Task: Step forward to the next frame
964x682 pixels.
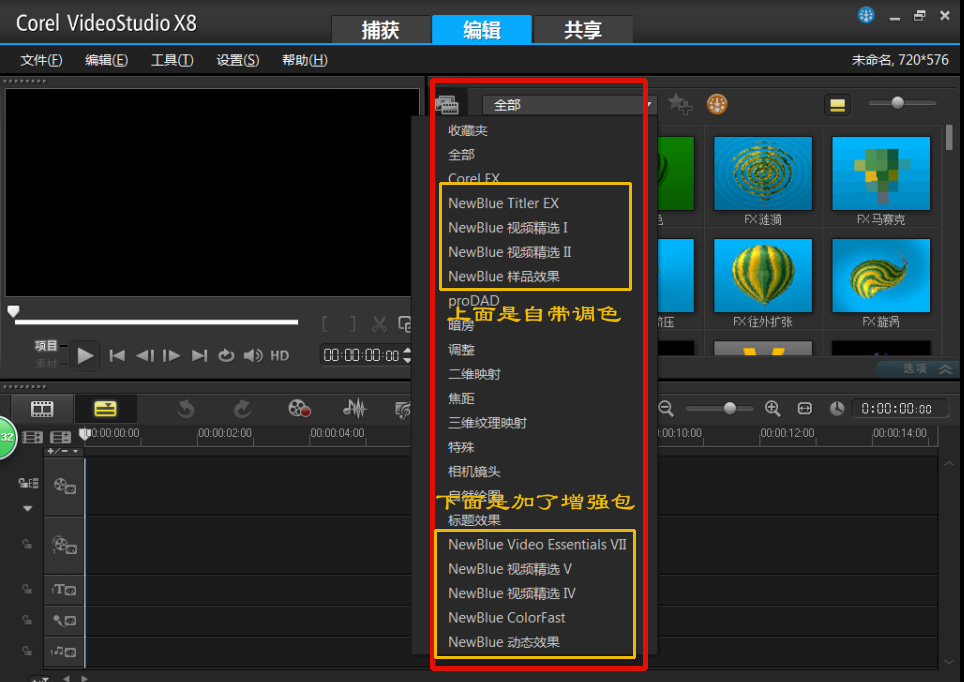Action: click(x=172, y=355)
